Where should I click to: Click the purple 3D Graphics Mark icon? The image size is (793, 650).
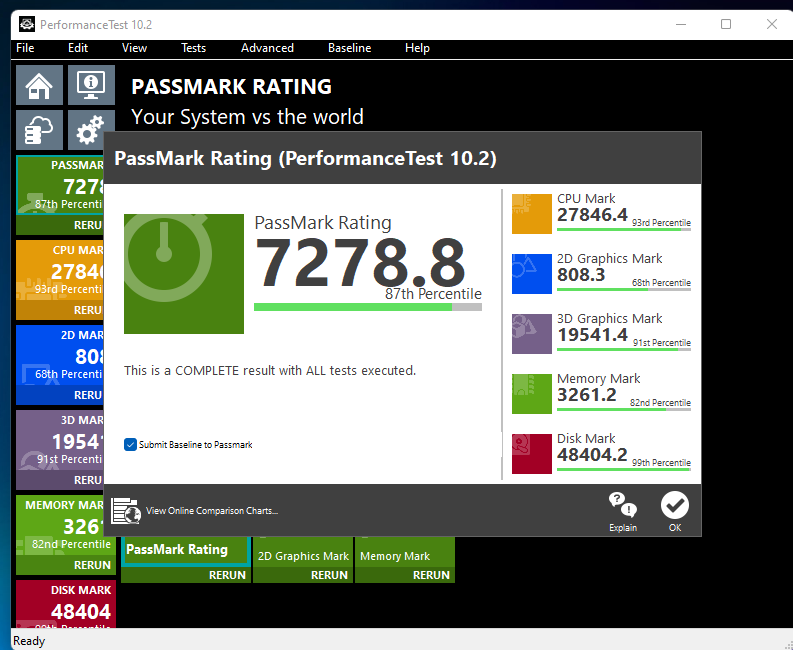532,334
